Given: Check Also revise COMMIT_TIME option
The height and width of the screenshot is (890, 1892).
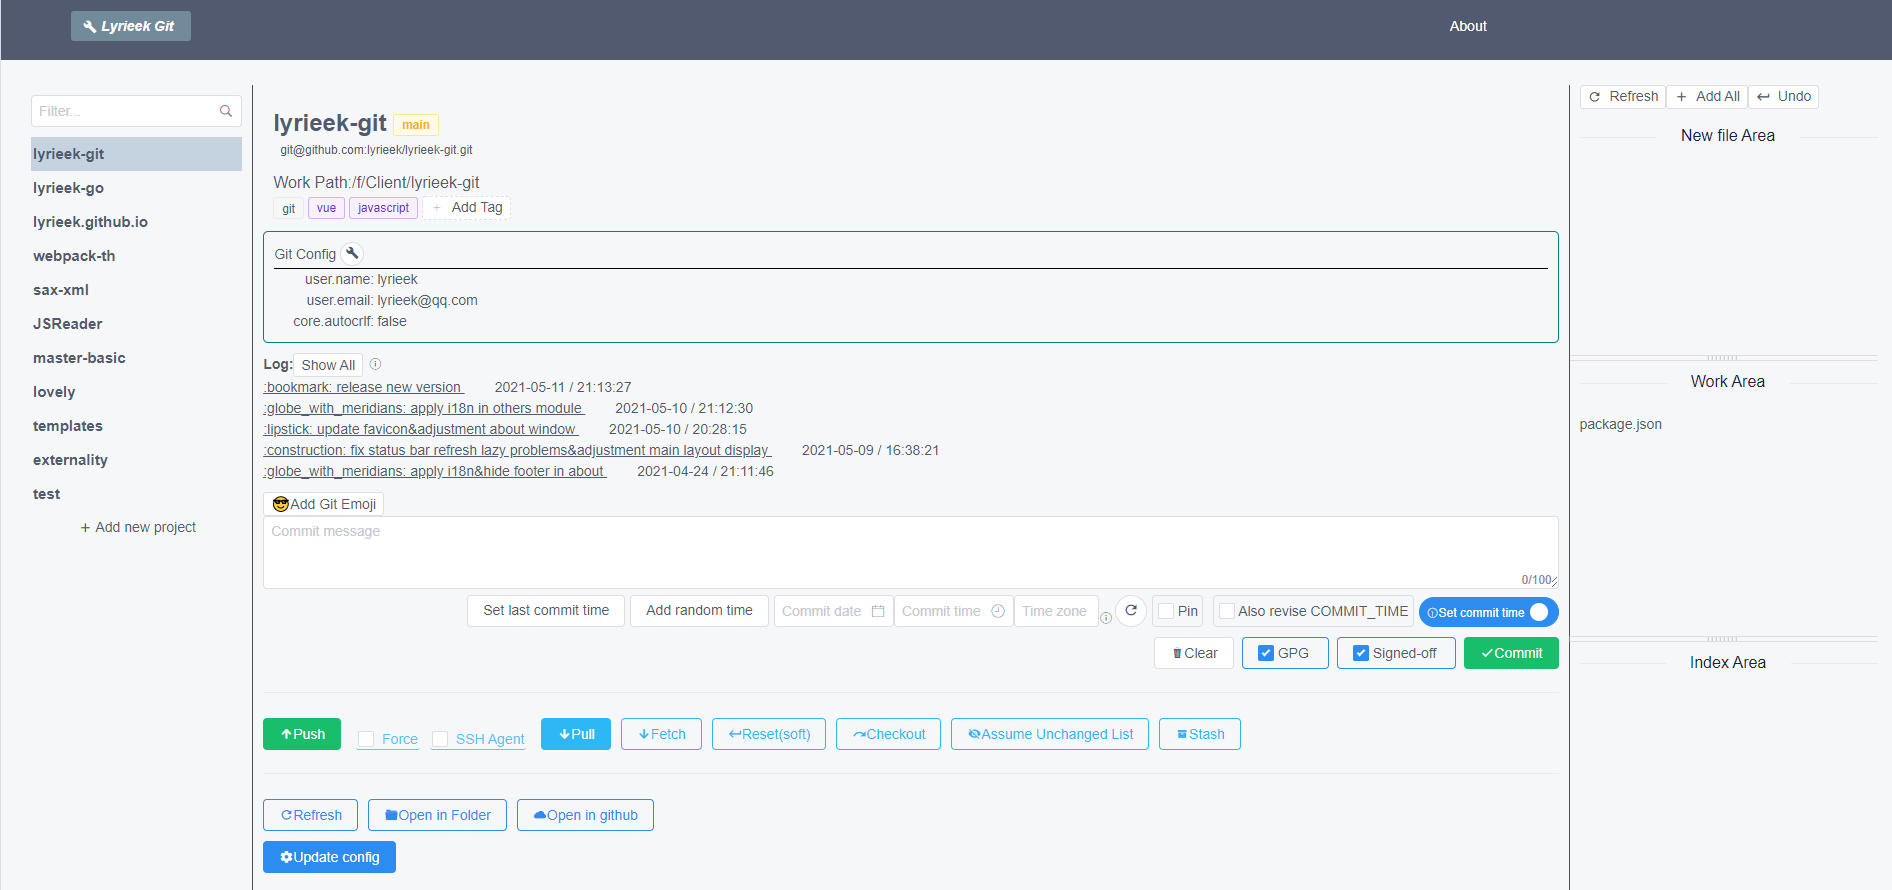Looking at the screenshot, I should 1227,611.
